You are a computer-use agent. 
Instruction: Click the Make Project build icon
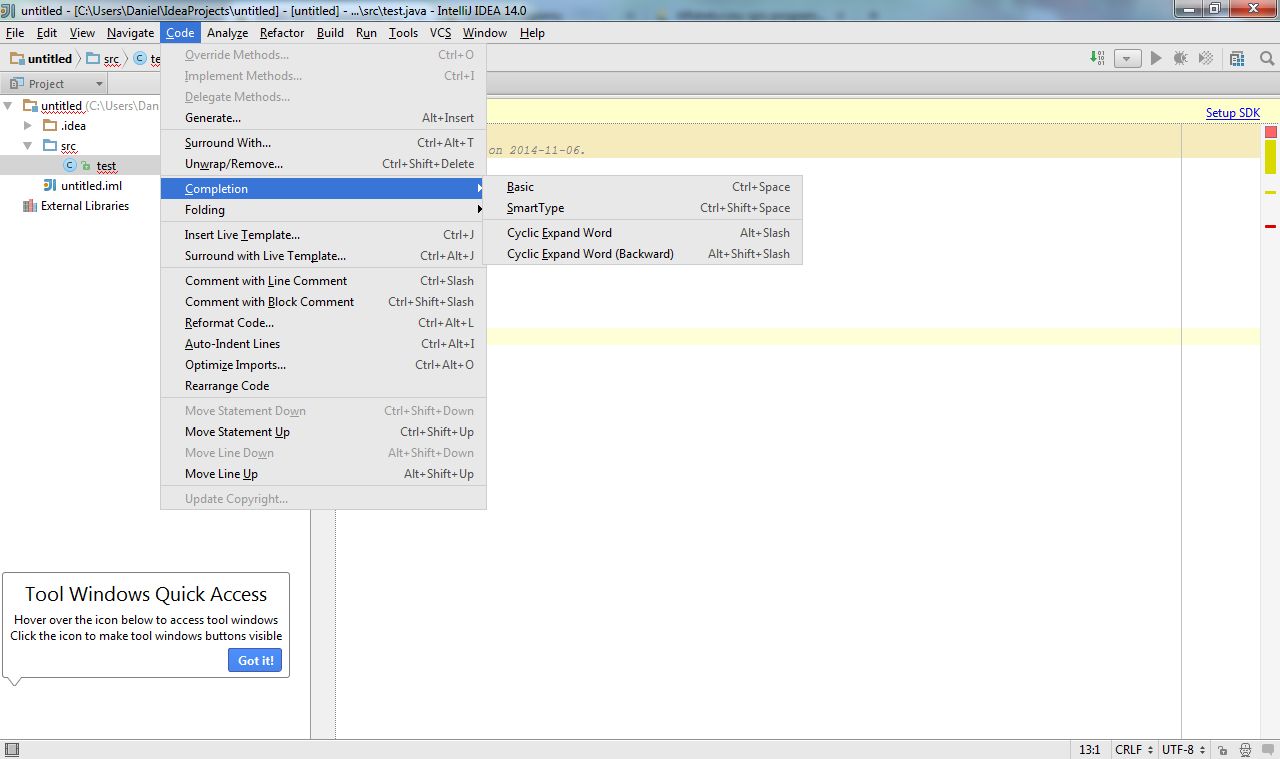(x=1098, y=58)
